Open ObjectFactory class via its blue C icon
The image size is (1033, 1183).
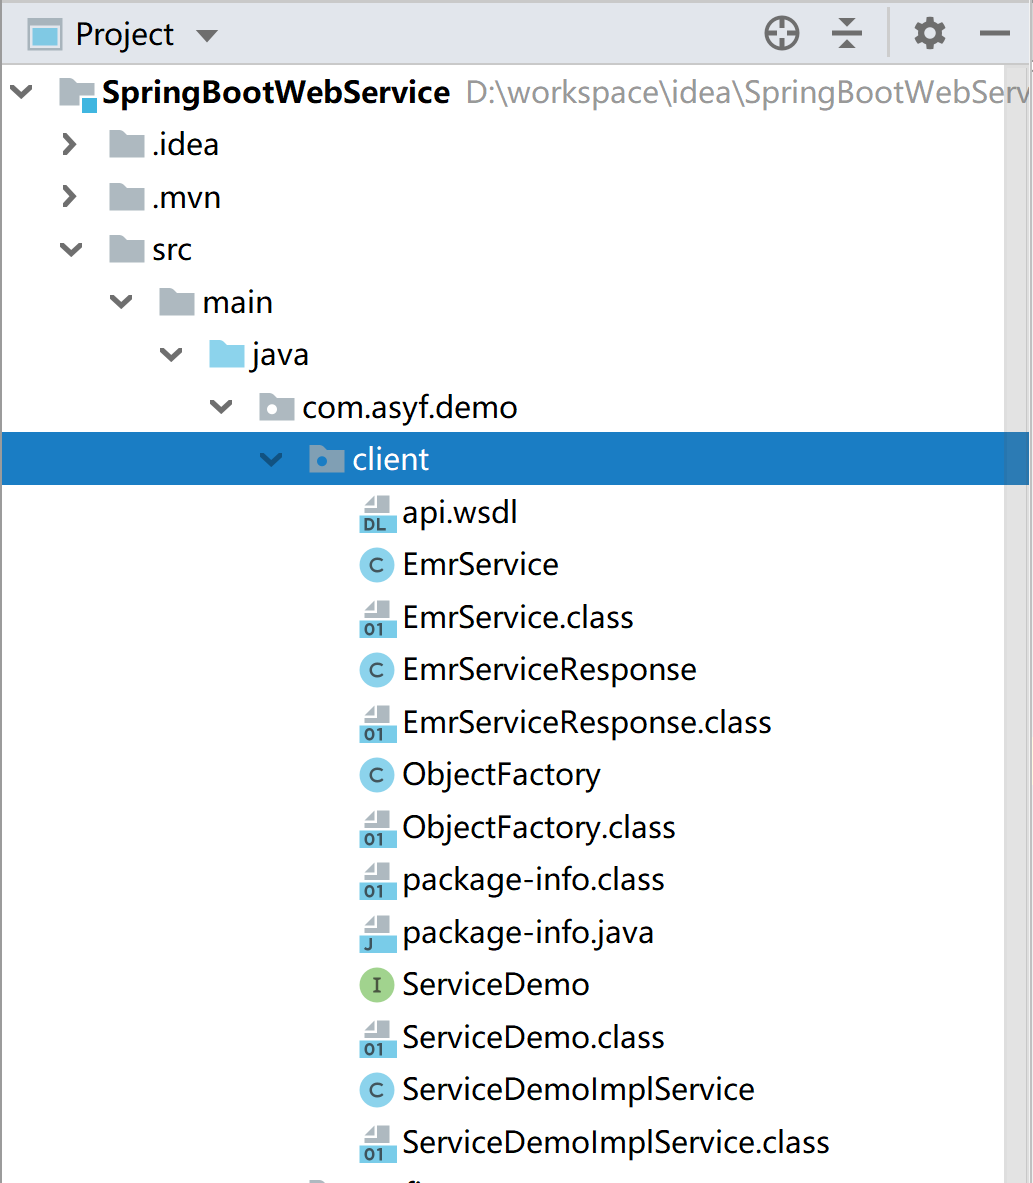click(376, 774)
